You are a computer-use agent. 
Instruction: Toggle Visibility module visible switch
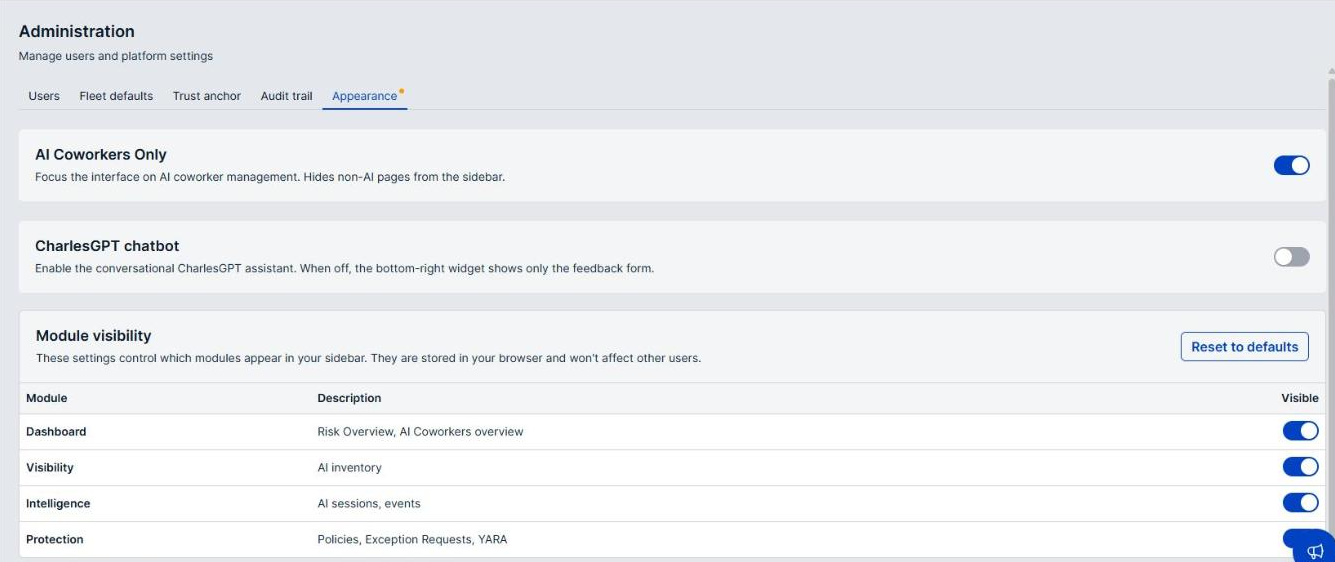(1300, 467)
